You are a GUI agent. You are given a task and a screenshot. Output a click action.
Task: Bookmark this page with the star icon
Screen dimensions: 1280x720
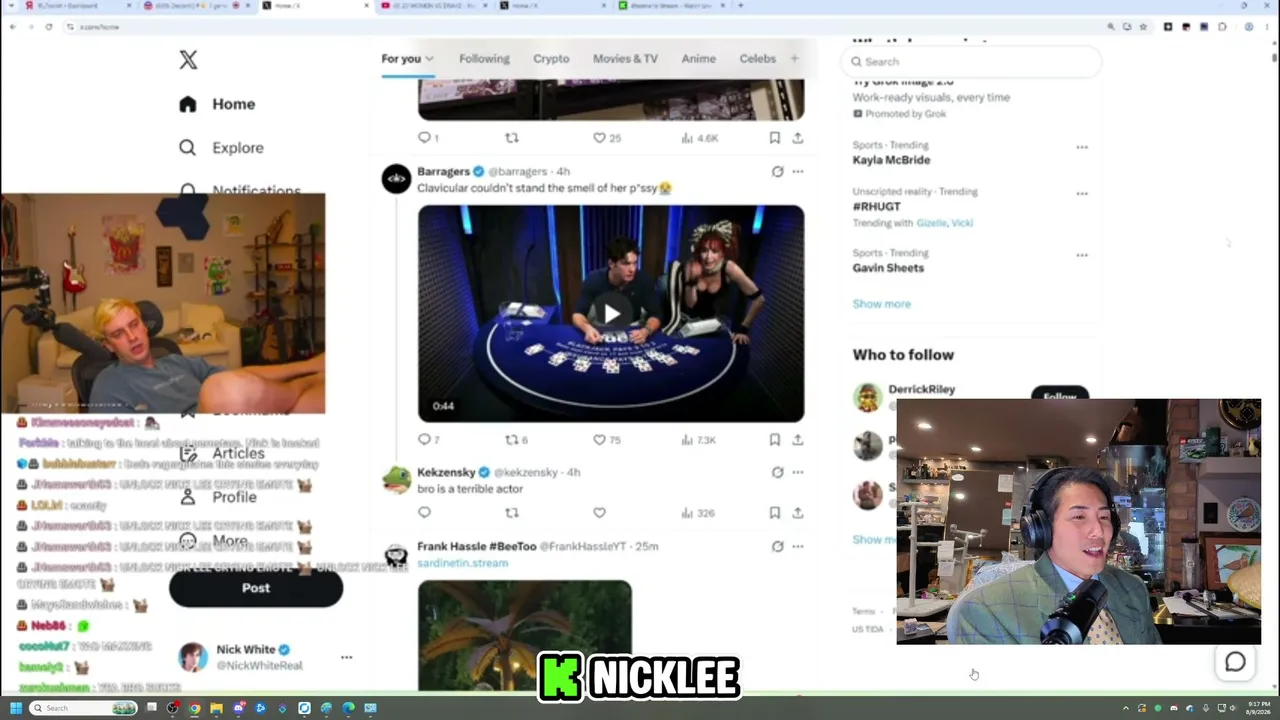[x=1142, y=27]
